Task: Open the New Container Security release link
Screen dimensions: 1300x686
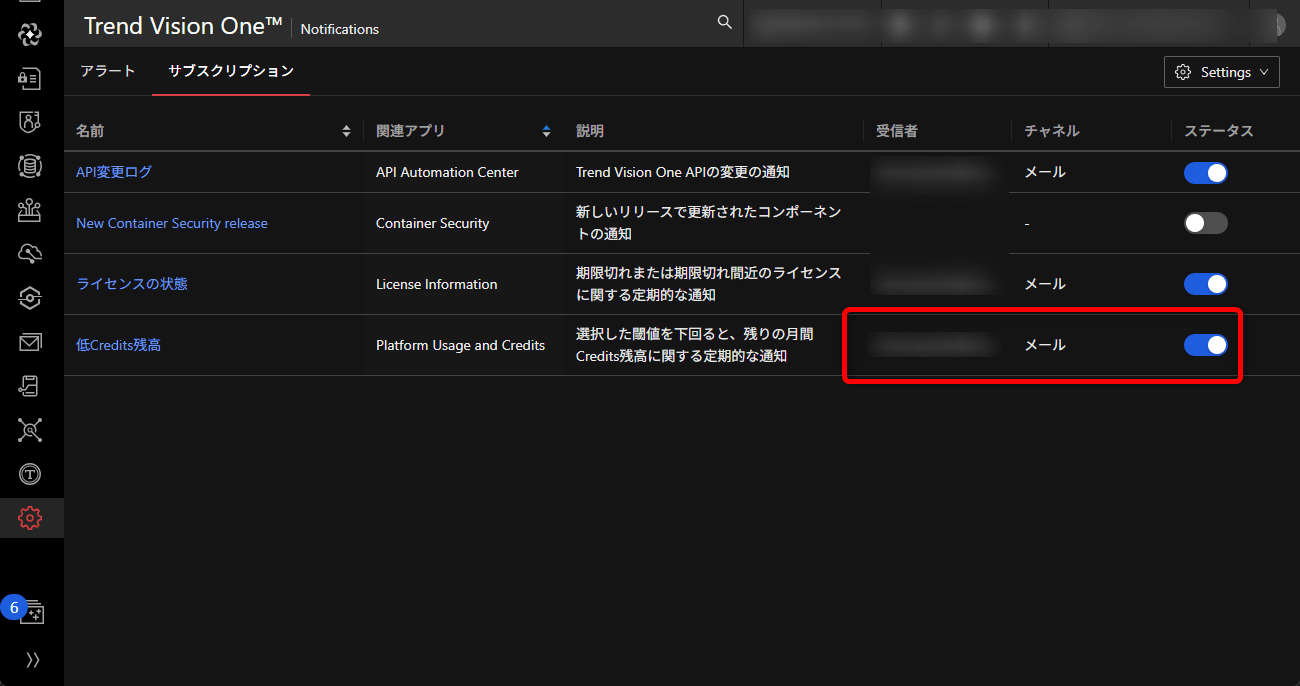Action: click(x=171, y=223)
